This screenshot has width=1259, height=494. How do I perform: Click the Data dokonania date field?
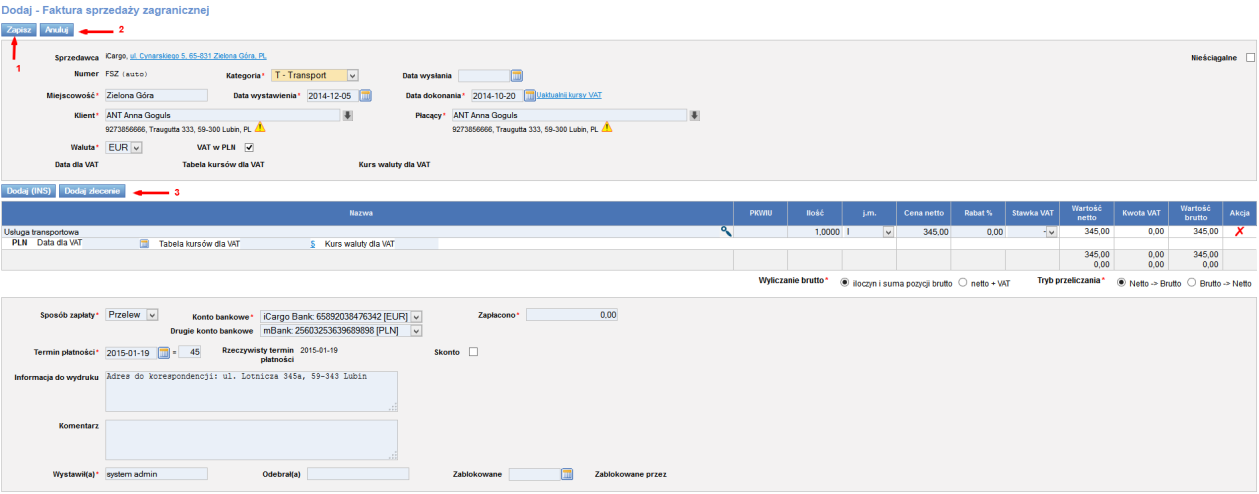pos(497,95)
